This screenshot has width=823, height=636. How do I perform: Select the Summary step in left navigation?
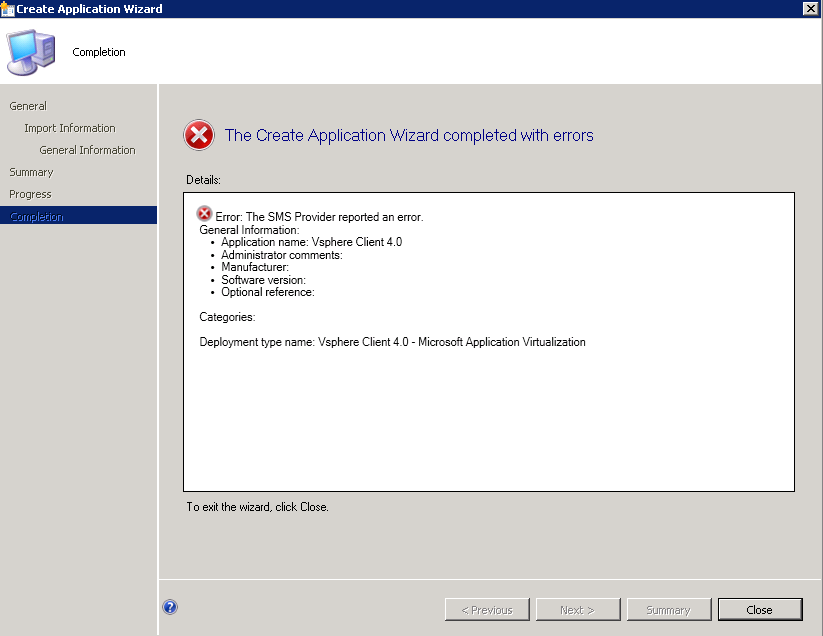(31, 172)
